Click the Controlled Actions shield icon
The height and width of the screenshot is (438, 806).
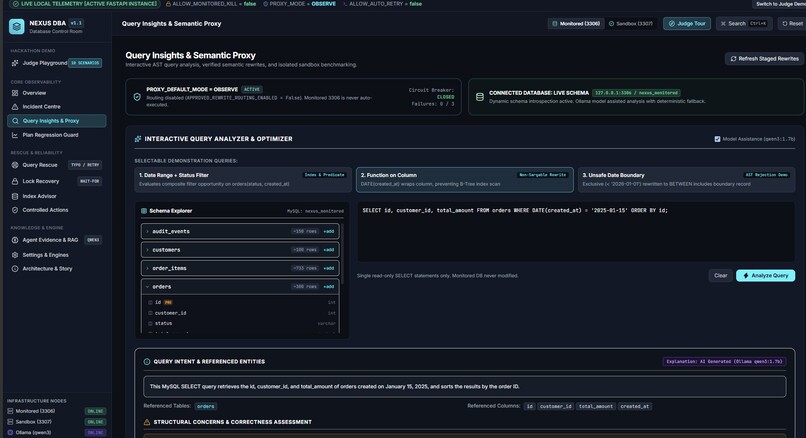[x=15, y=210]
